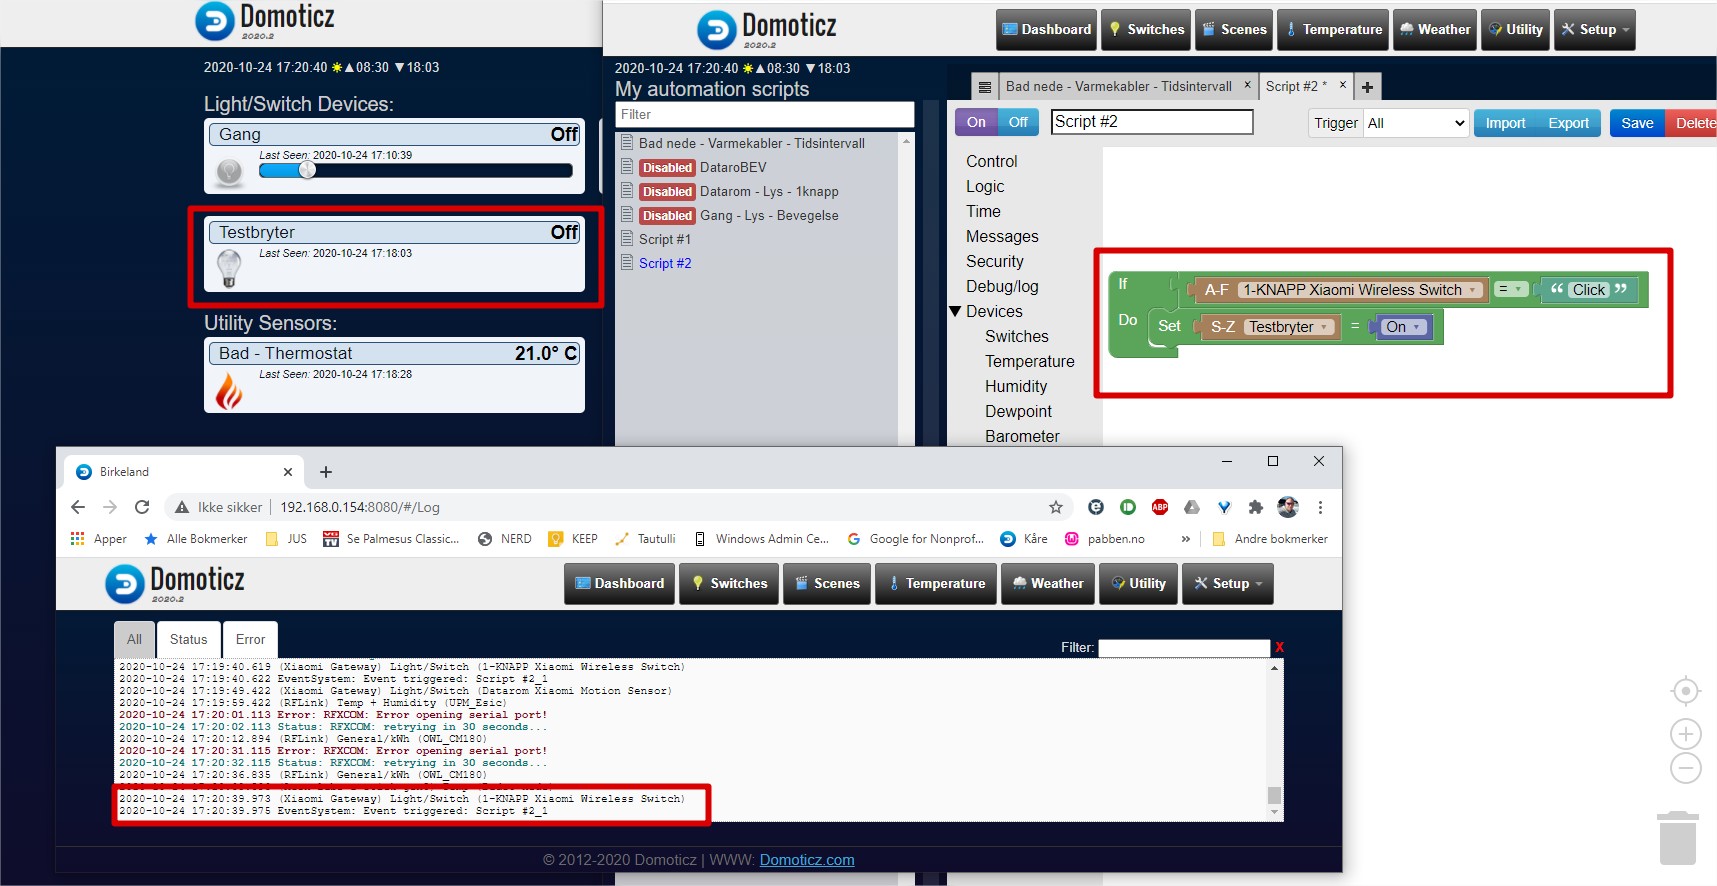Set script state to On
1717x886 pixels.
[976, 122]
